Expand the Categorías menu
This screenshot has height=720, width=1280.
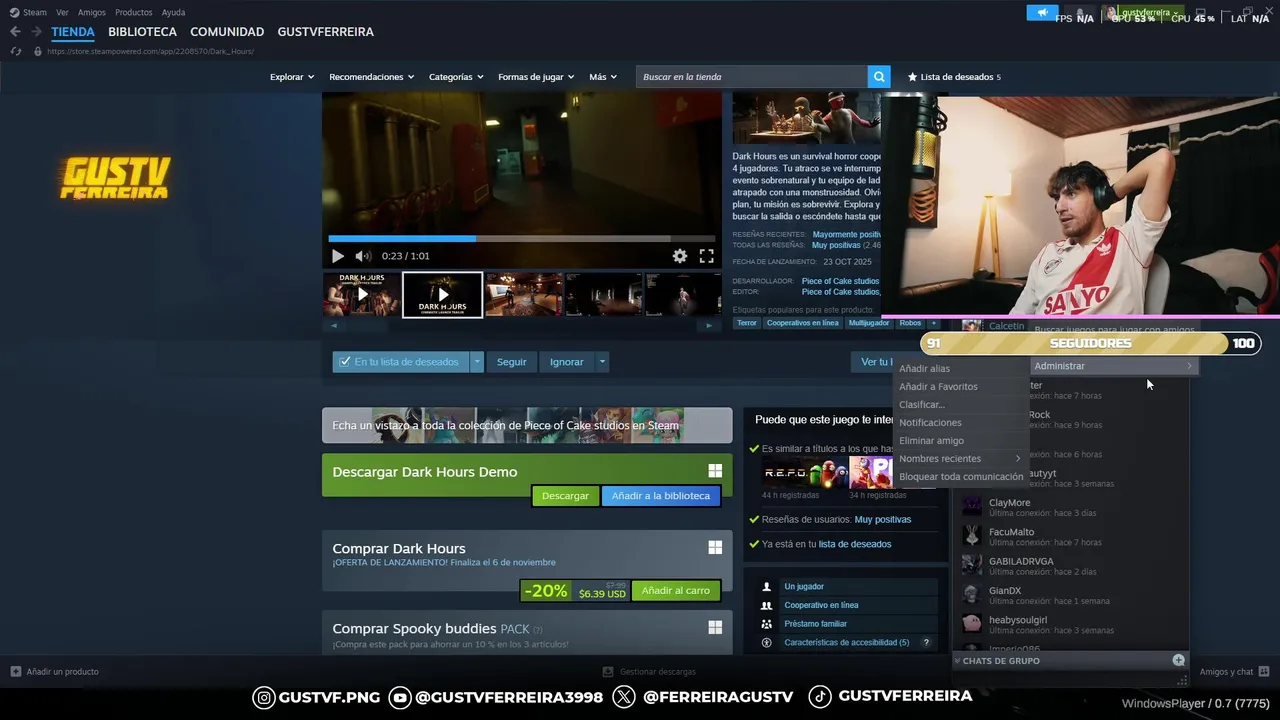click(456, 77)
